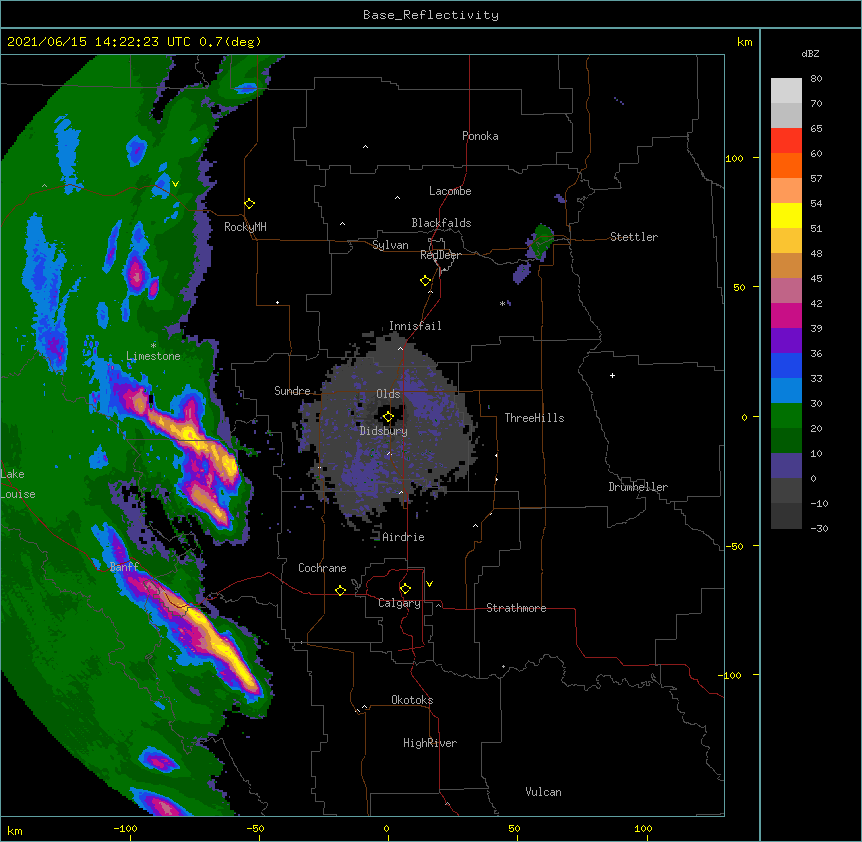The image size is (862, 842).
Task: Click the asterisk marker above Limestone label
Action: [153, 346]
